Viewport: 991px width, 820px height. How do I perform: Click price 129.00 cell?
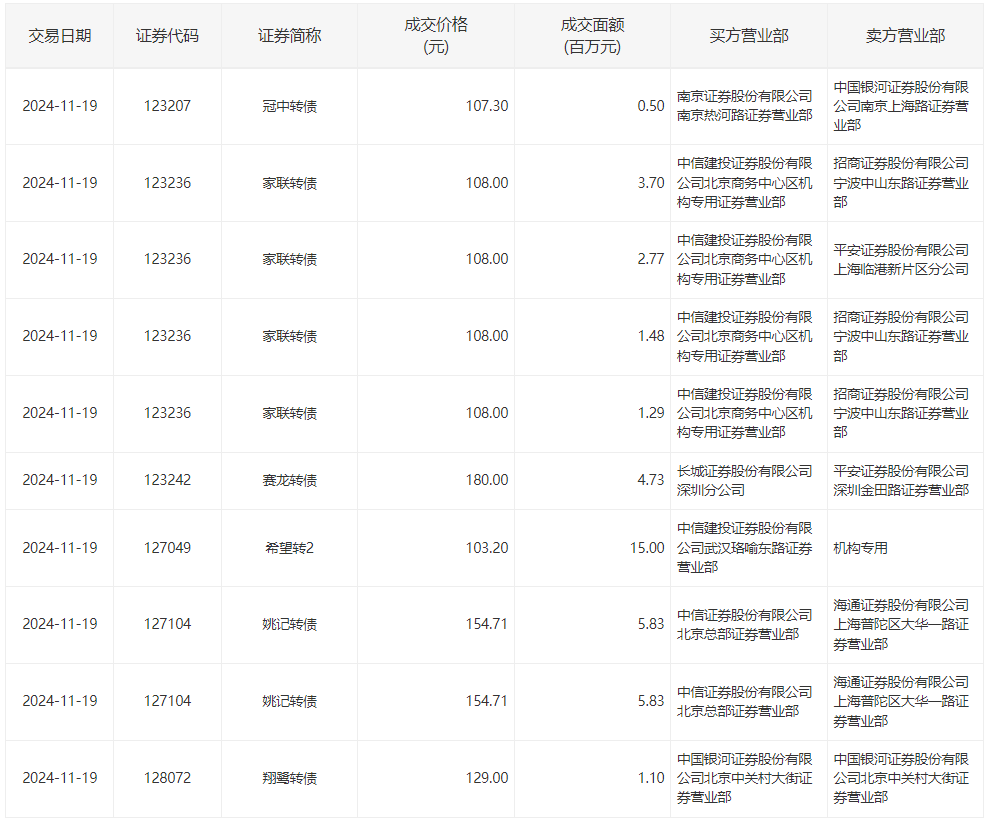(x=487, y=778)
